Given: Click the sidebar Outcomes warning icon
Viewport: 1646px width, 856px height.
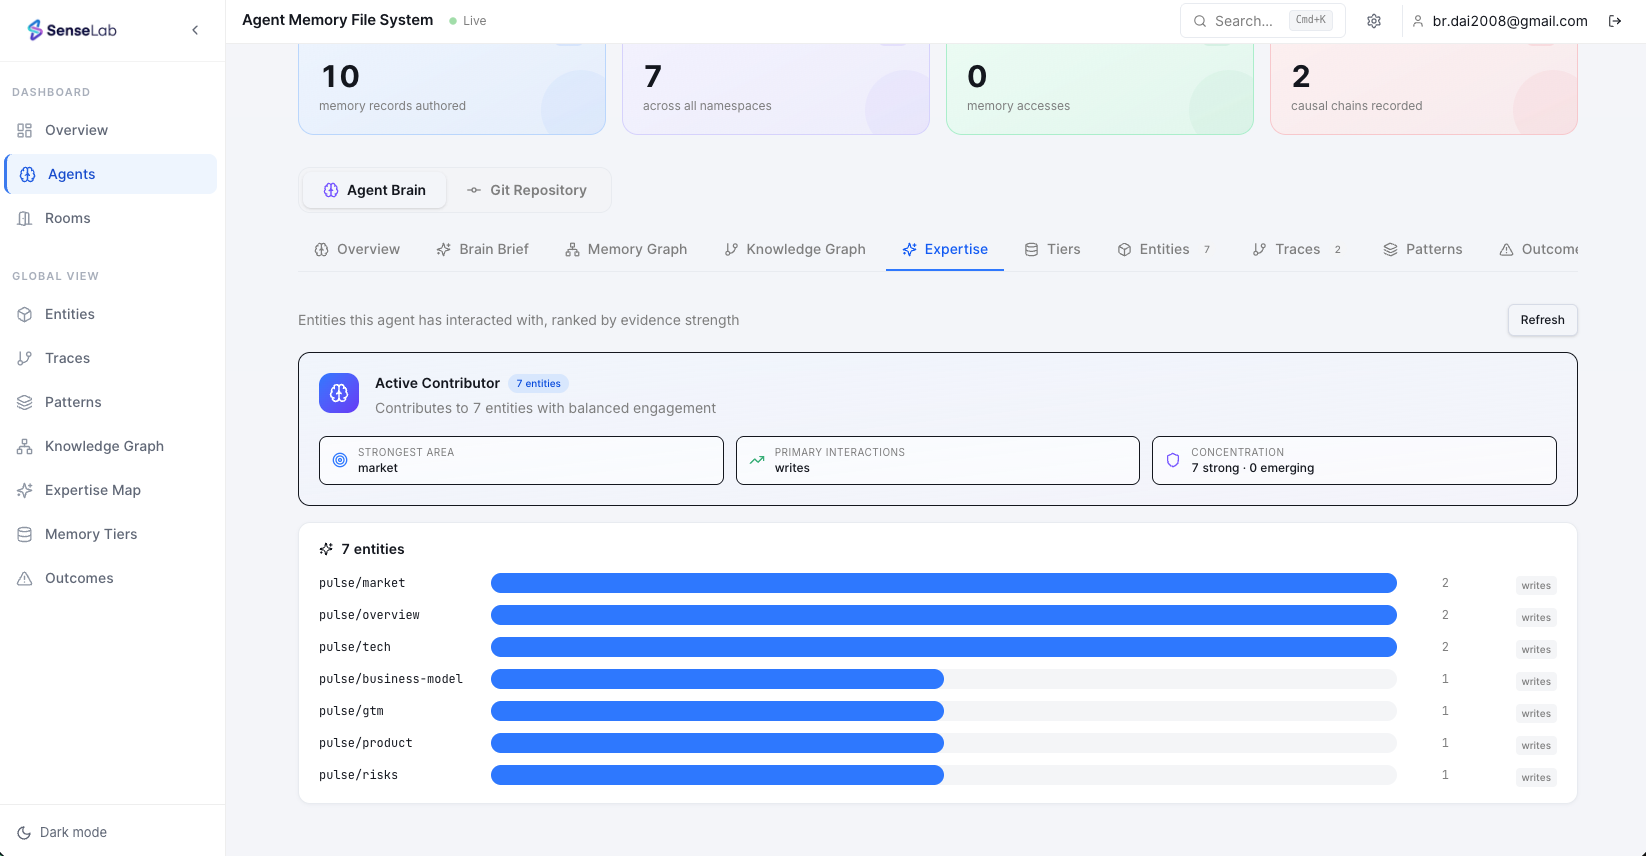Looking at the screenshot, I should click(25, 578).
